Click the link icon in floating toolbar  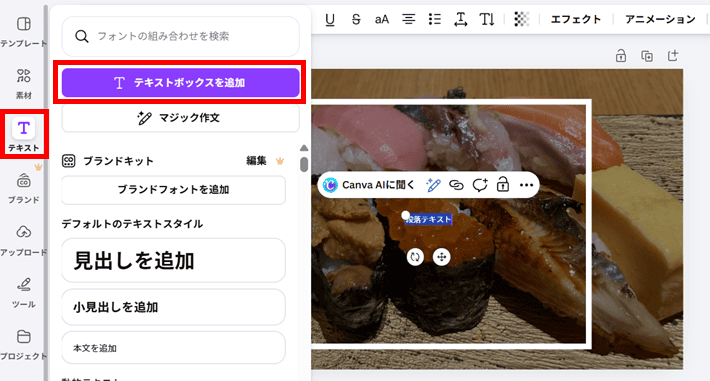click(456, 185)
